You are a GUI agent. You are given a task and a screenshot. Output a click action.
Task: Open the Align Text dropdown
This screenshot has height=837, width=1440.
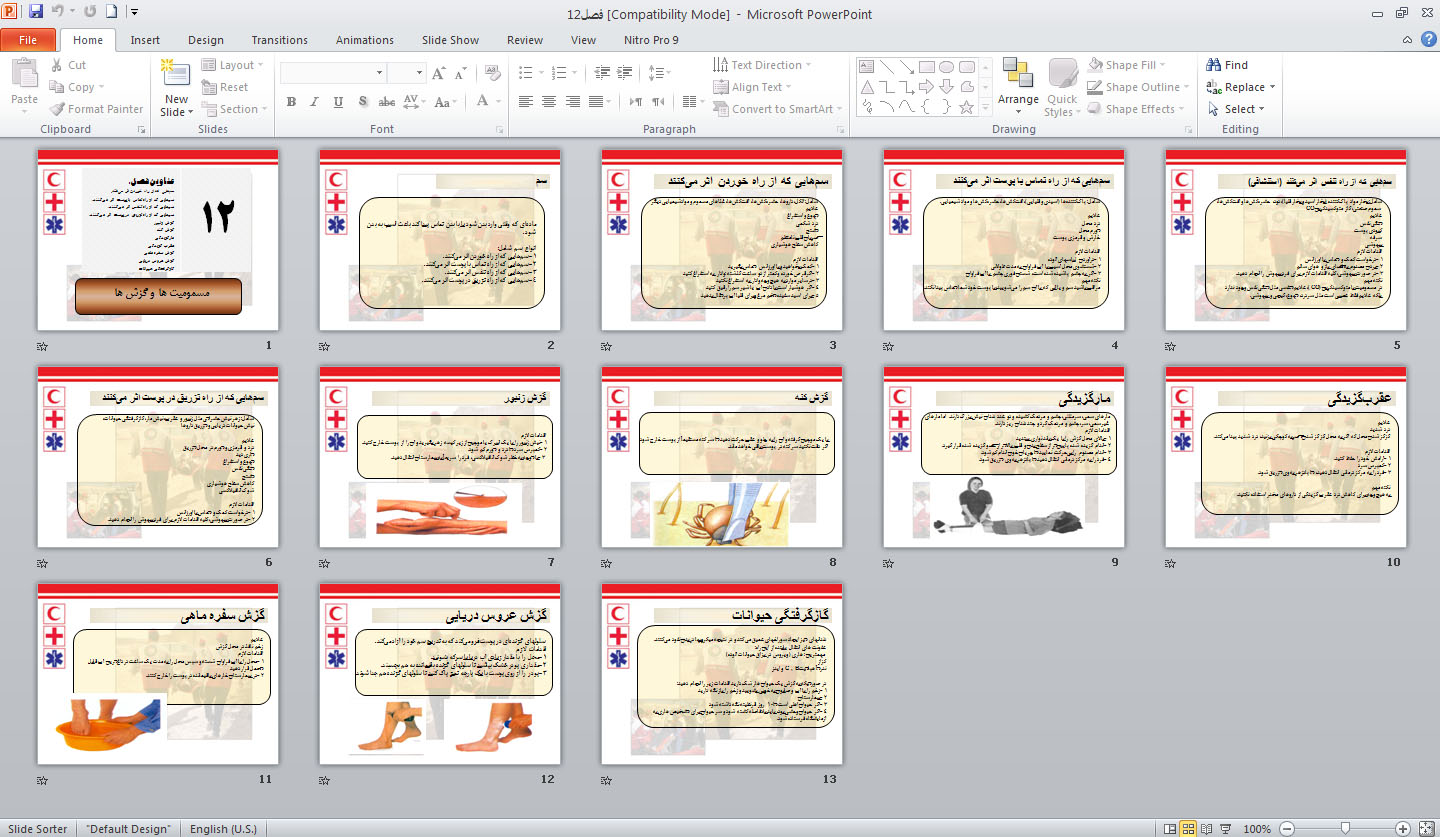pos(752,87)
